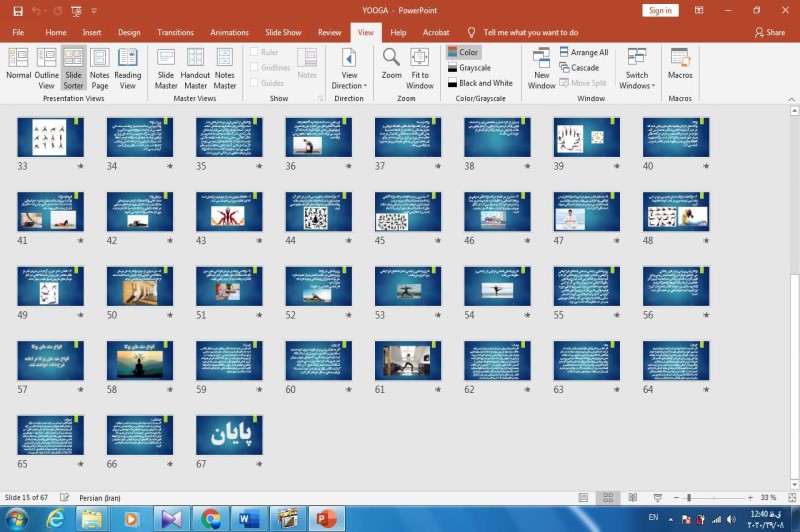800x532 pixels.
Task: Select slide 67 thumbnail
Action: [229, 435]
